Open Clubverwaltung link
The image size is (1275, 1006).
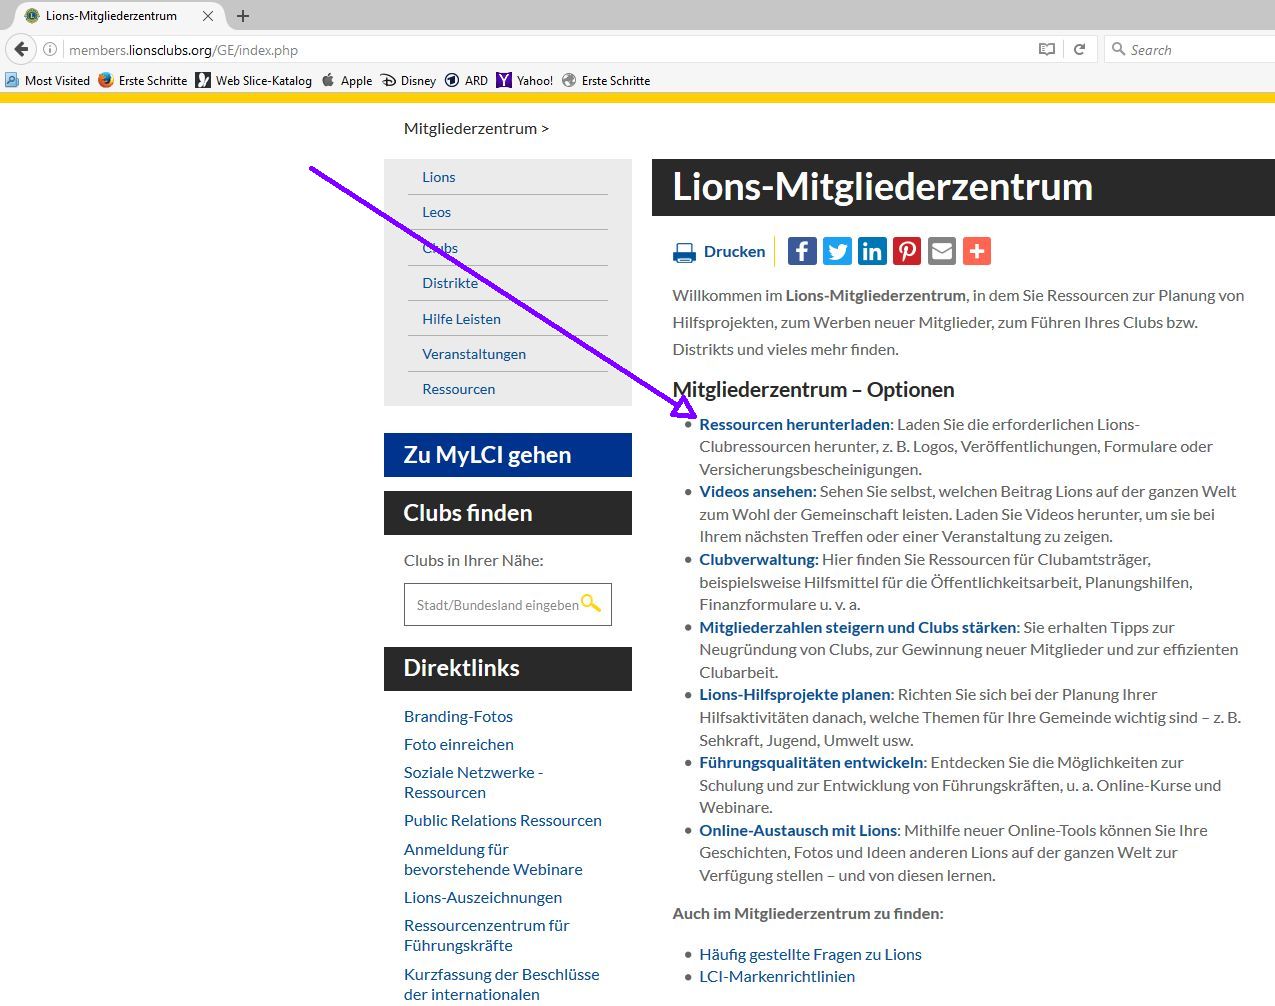[x=759, y=559]
